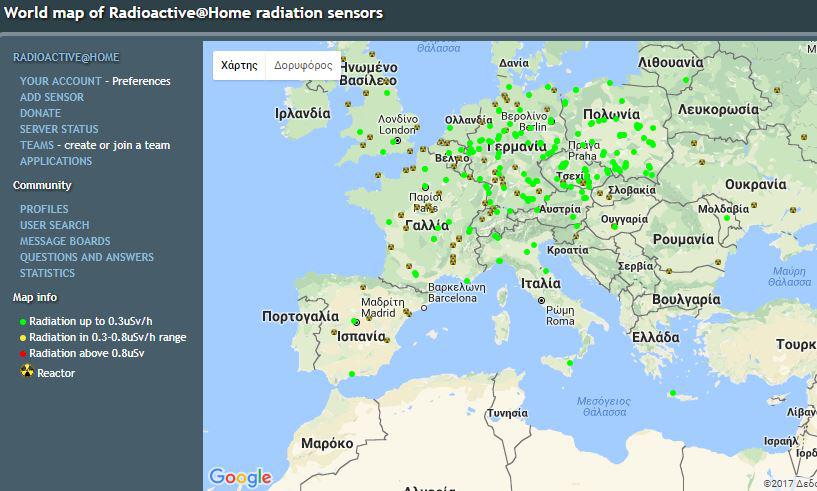Open account Preferences

[x=141, y=81]
